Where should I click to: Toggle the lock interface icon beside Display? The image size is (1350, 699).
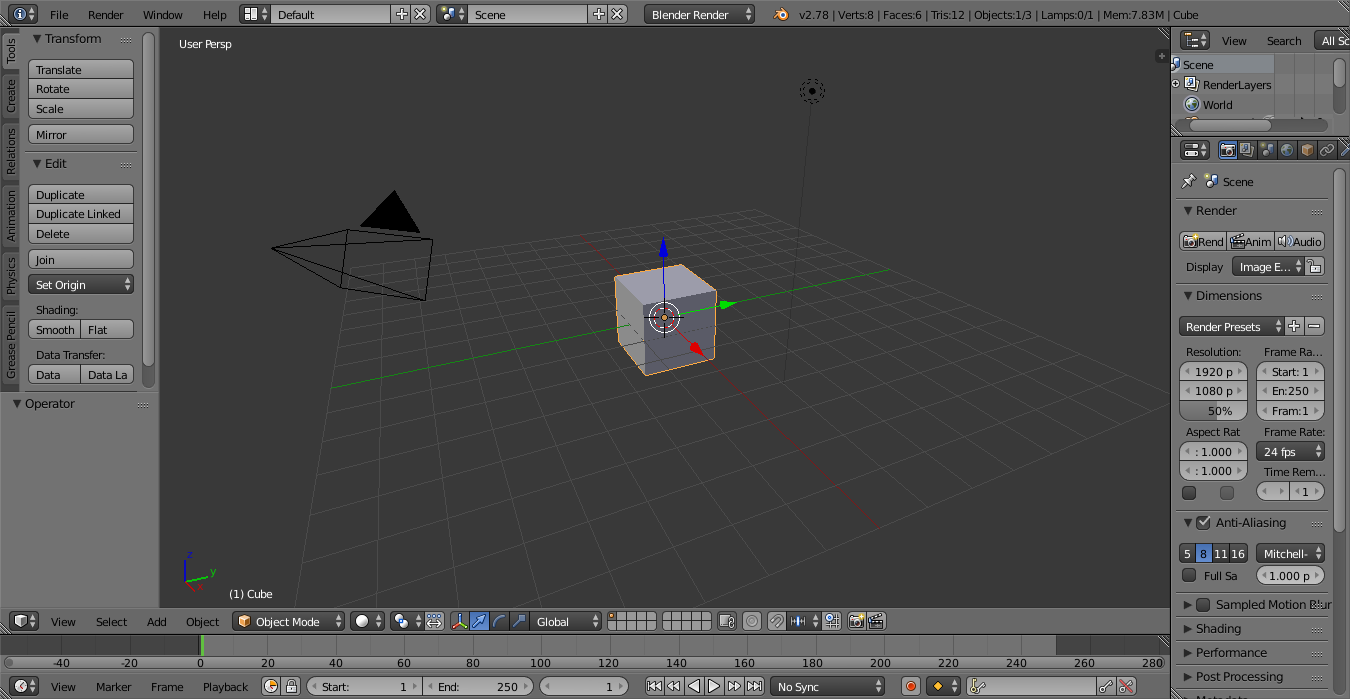[x=1314, y=266]
